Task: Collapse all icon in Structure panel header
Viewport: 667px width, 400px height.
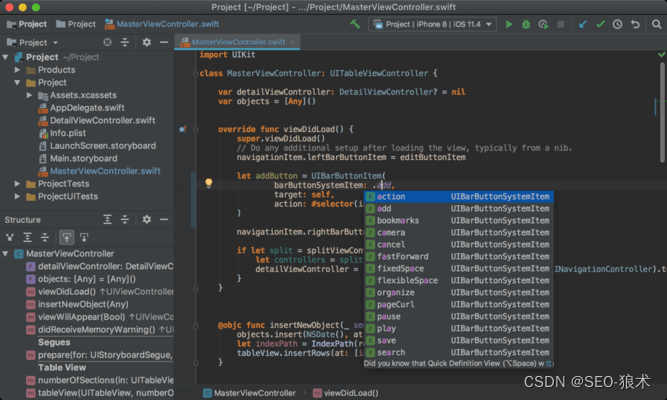Action: 125,220
